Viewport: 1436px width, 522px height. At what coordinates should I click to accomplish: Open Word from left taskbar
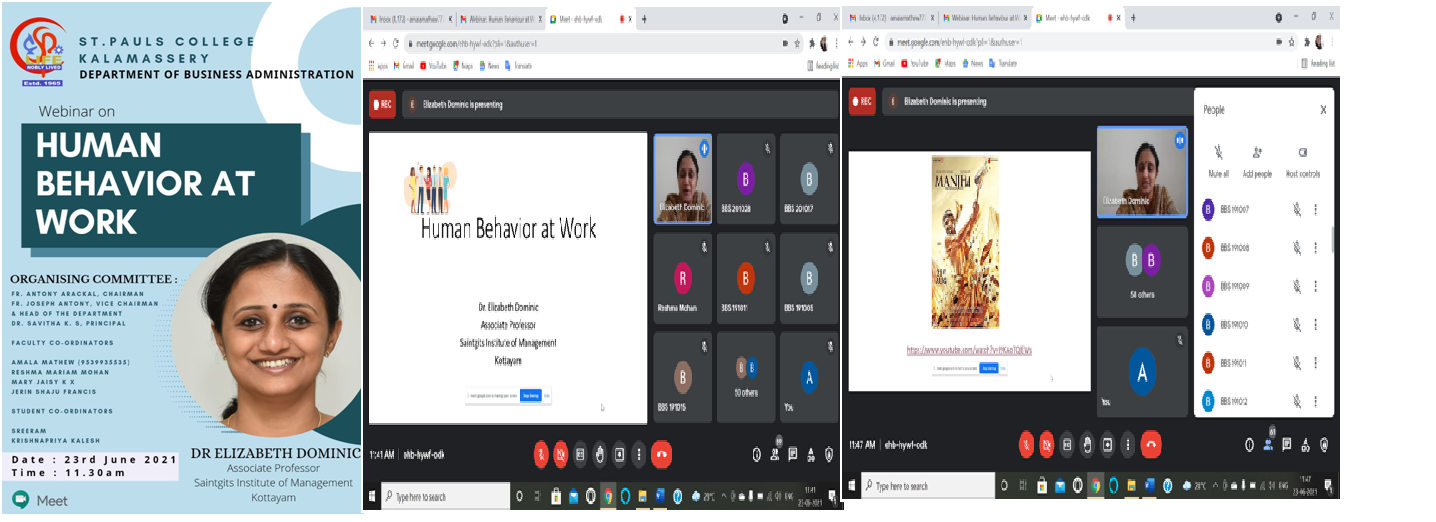coord(659,496)
